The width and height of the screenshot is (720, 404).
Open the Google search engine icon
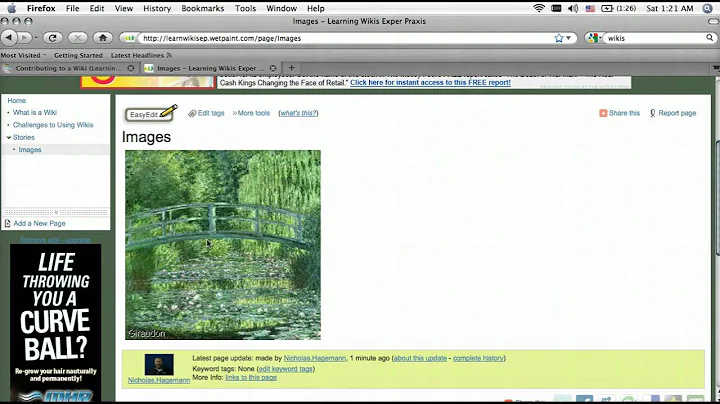[593, 38]
